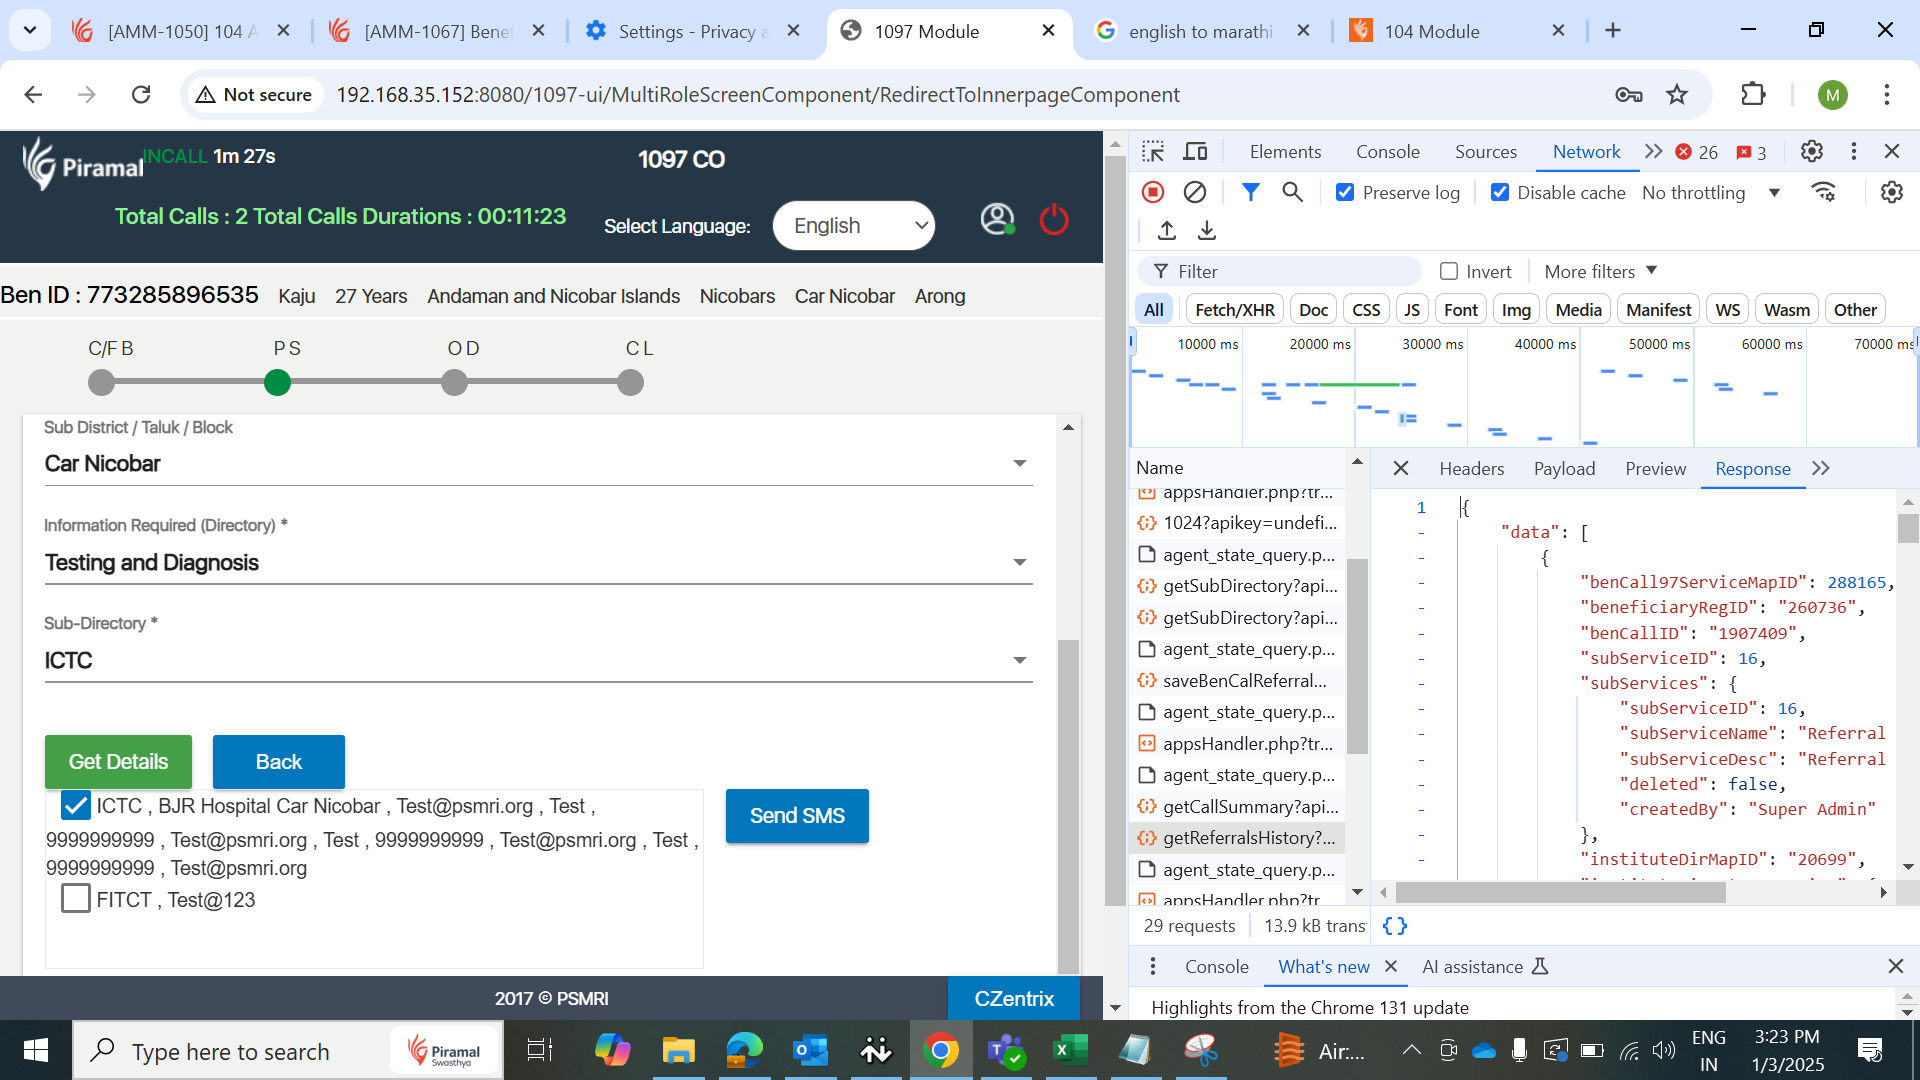Open the Preview tab of the request
Screen dimensions: 1920x1080
[x=1655, y=468]
